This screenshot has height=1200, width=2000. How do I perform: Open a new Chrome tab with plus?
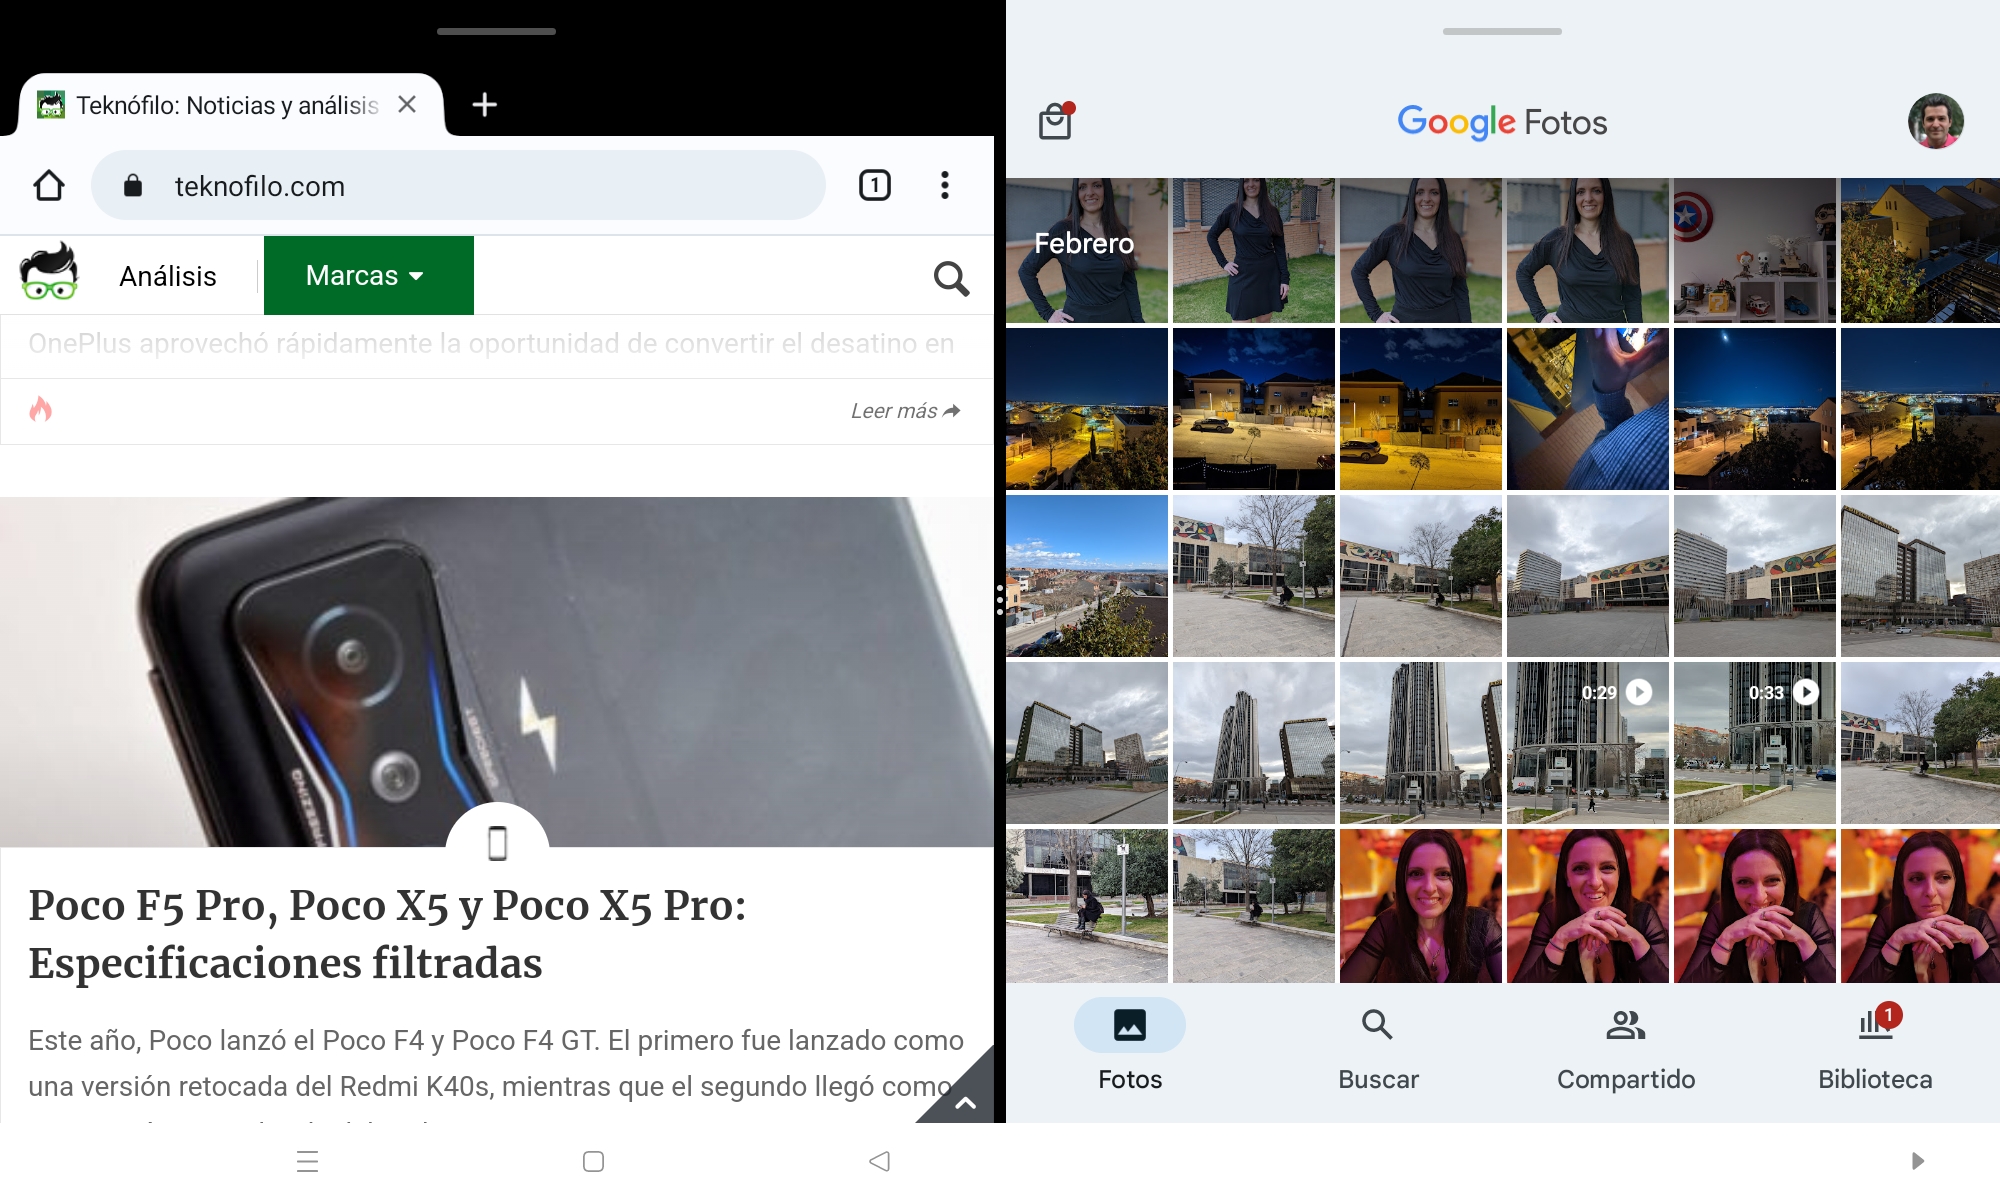[485, 104]
